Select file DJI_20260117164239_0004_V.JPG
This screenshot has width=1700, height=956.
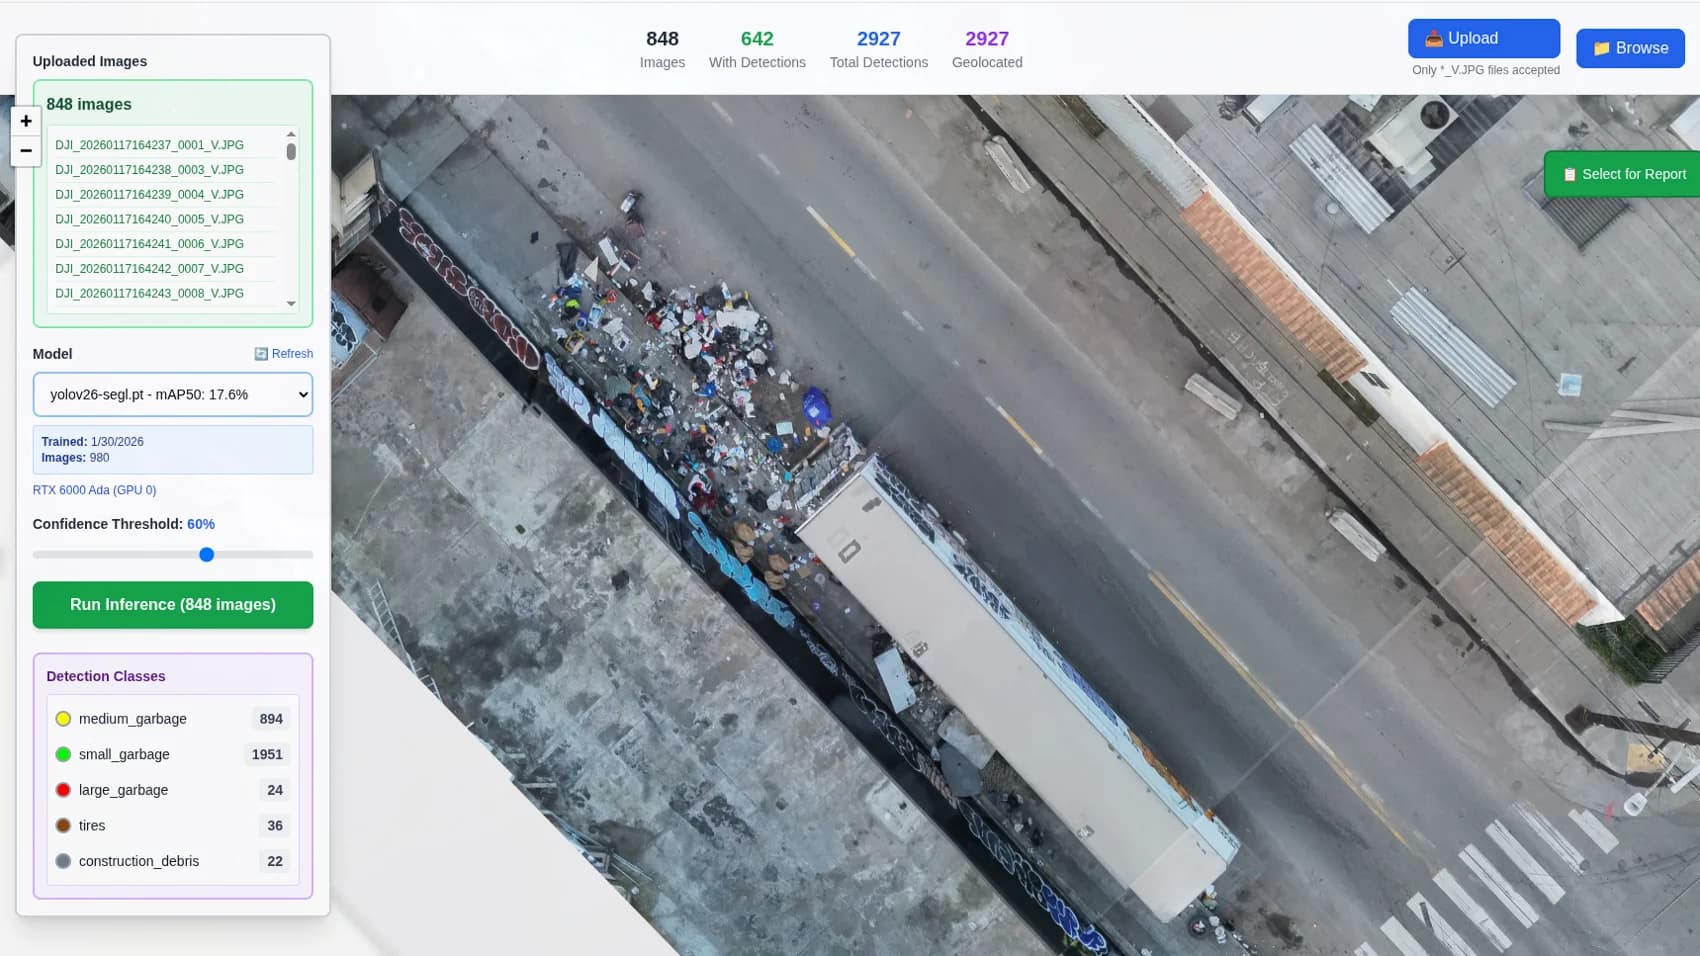(x=150, y=194)
